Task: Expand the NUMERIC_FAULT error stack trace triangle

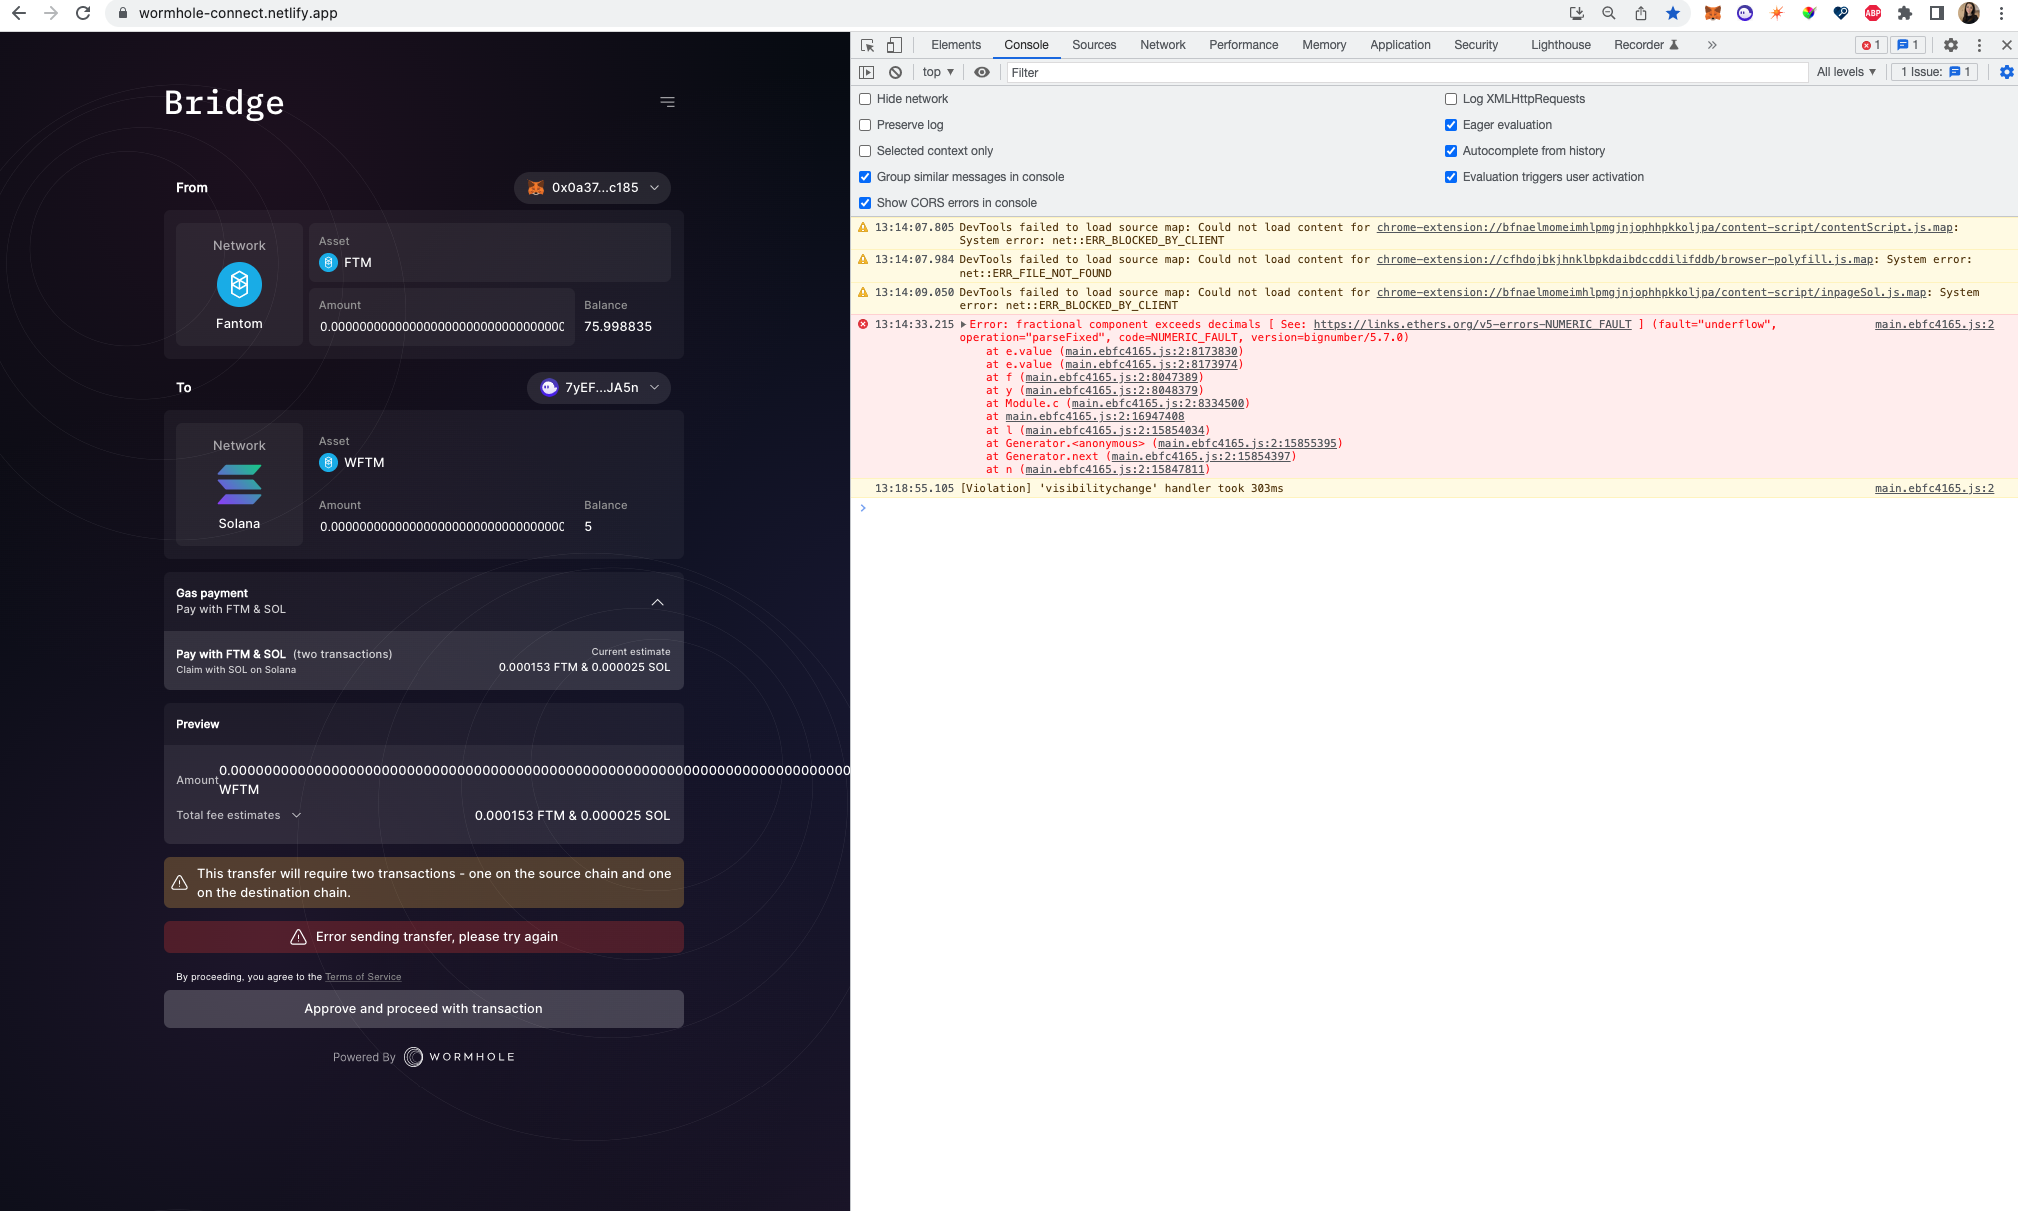Action: [962, 324]
